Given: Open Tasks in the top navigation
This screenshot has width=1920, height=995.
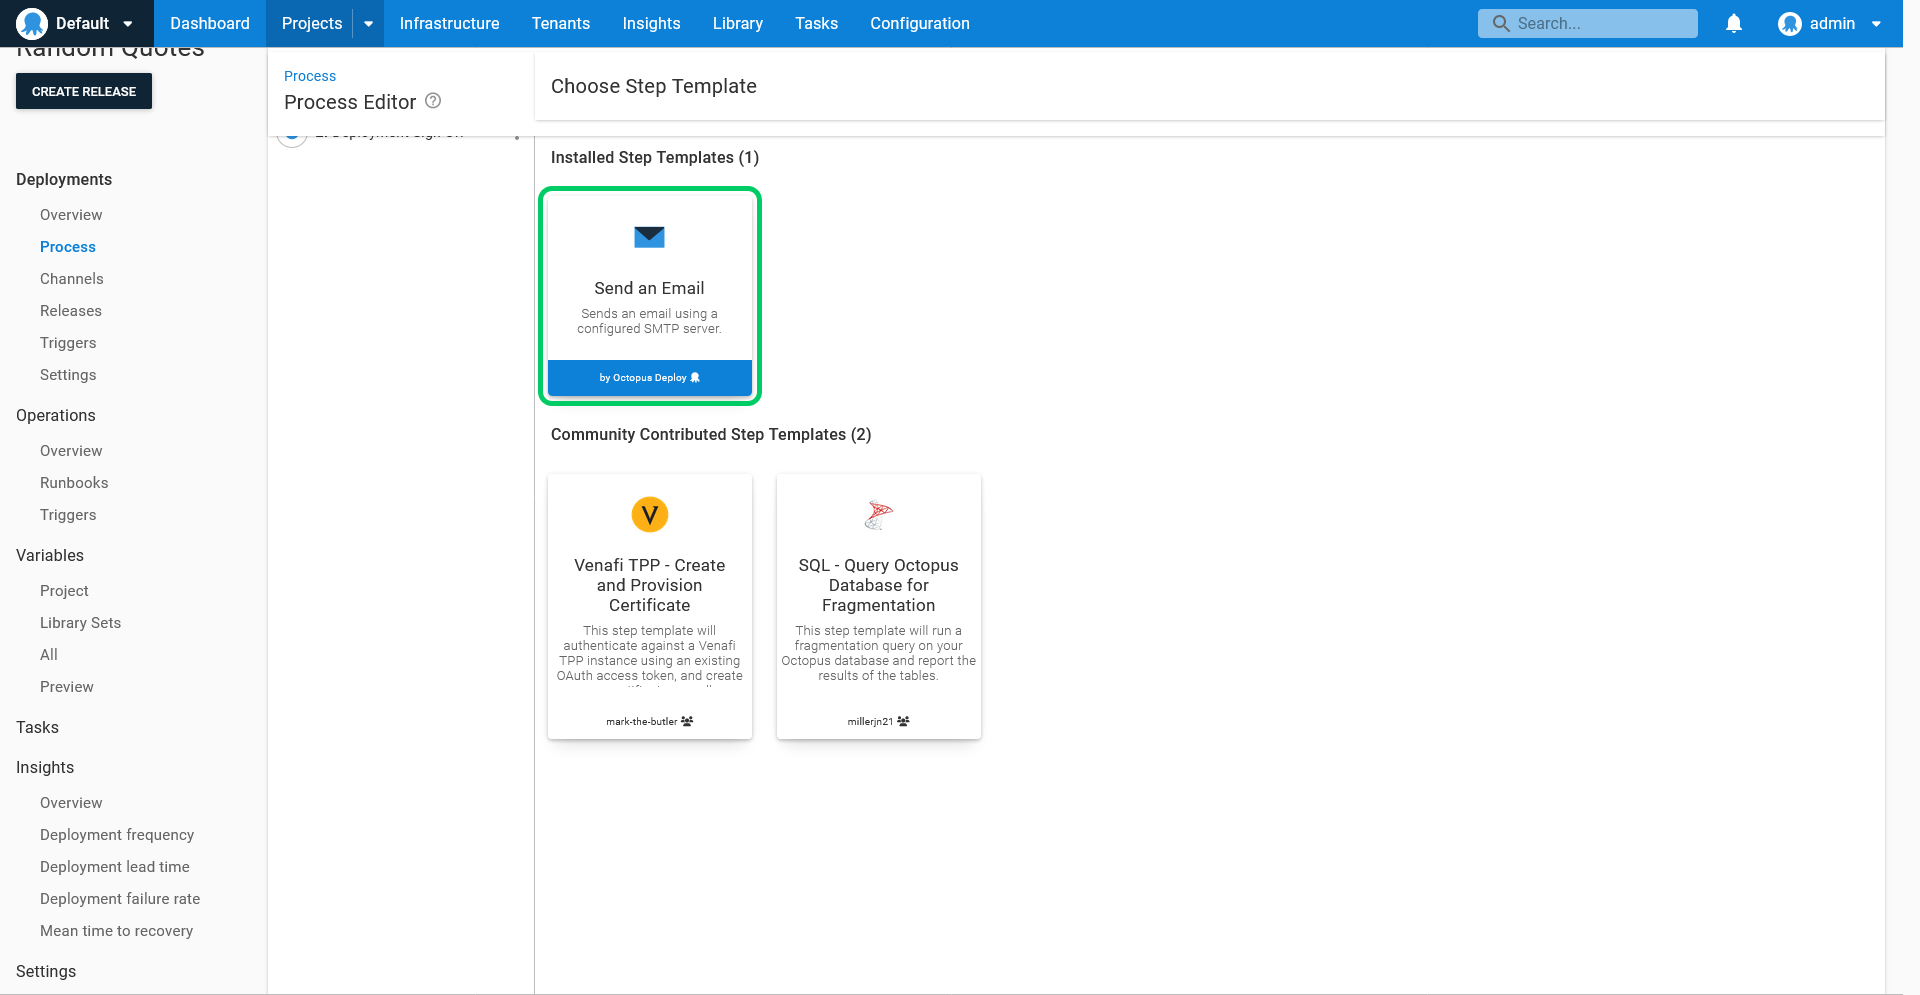Looking at the screenshot, I should coord(816,23).
